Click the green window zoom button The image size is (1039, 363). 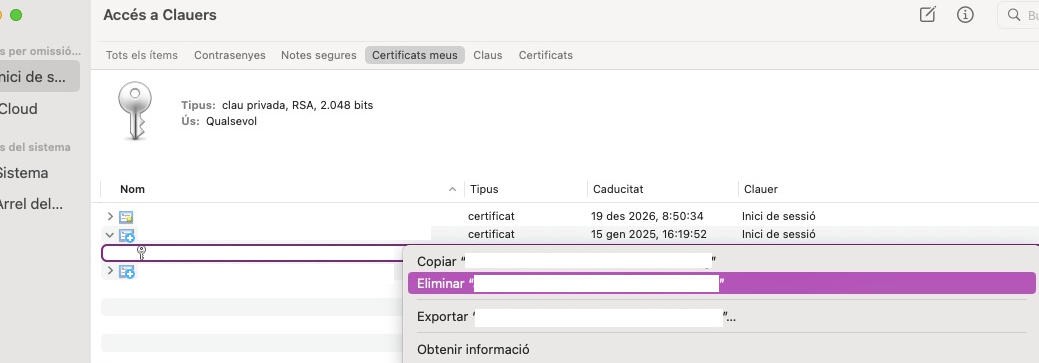[x=16, y=15]
